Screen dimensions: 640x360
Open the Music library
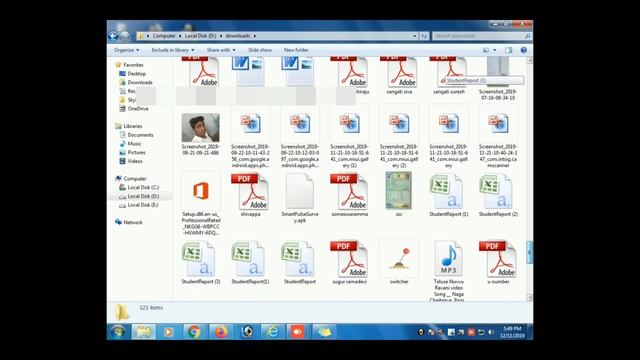click(x=134, y=144)
